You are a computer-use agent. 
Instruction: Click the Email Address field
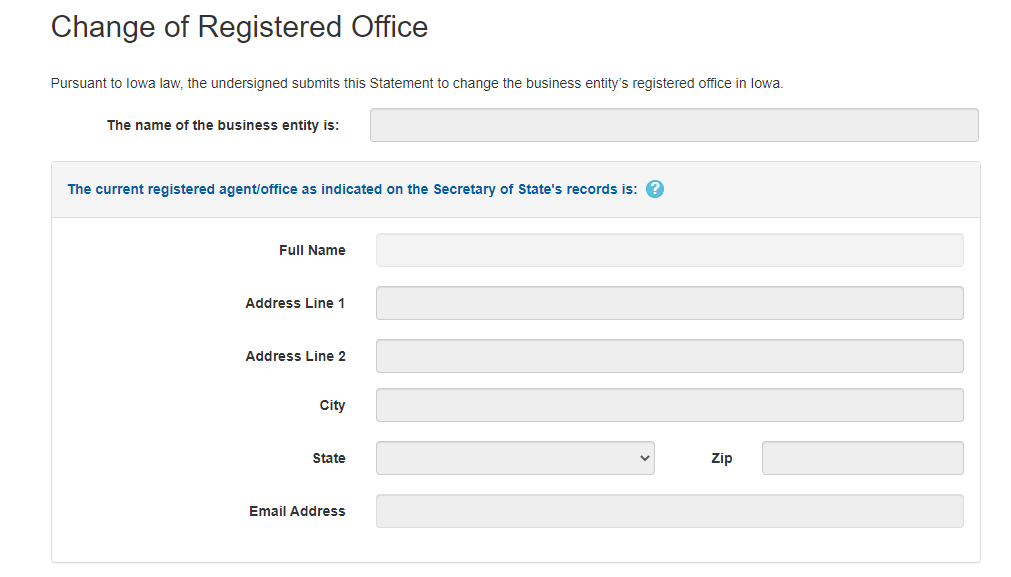669,511
